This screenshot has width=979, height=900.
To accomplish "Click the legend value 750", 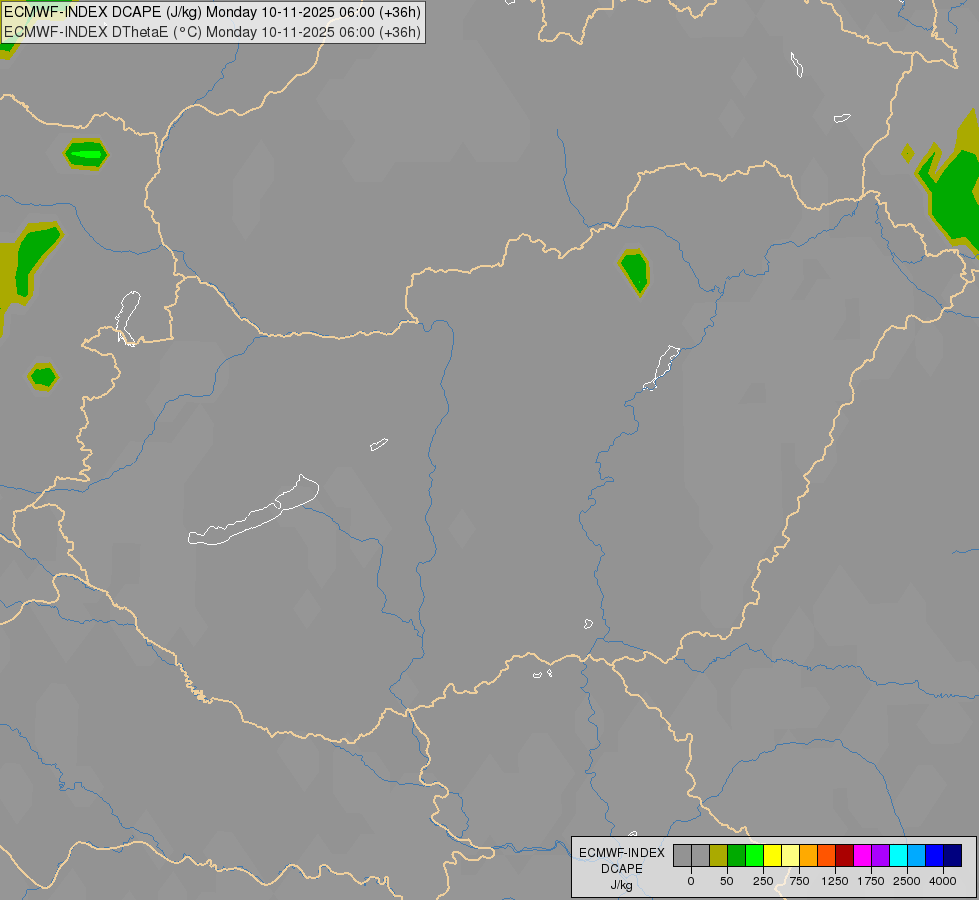I will [x=799, y=881].
